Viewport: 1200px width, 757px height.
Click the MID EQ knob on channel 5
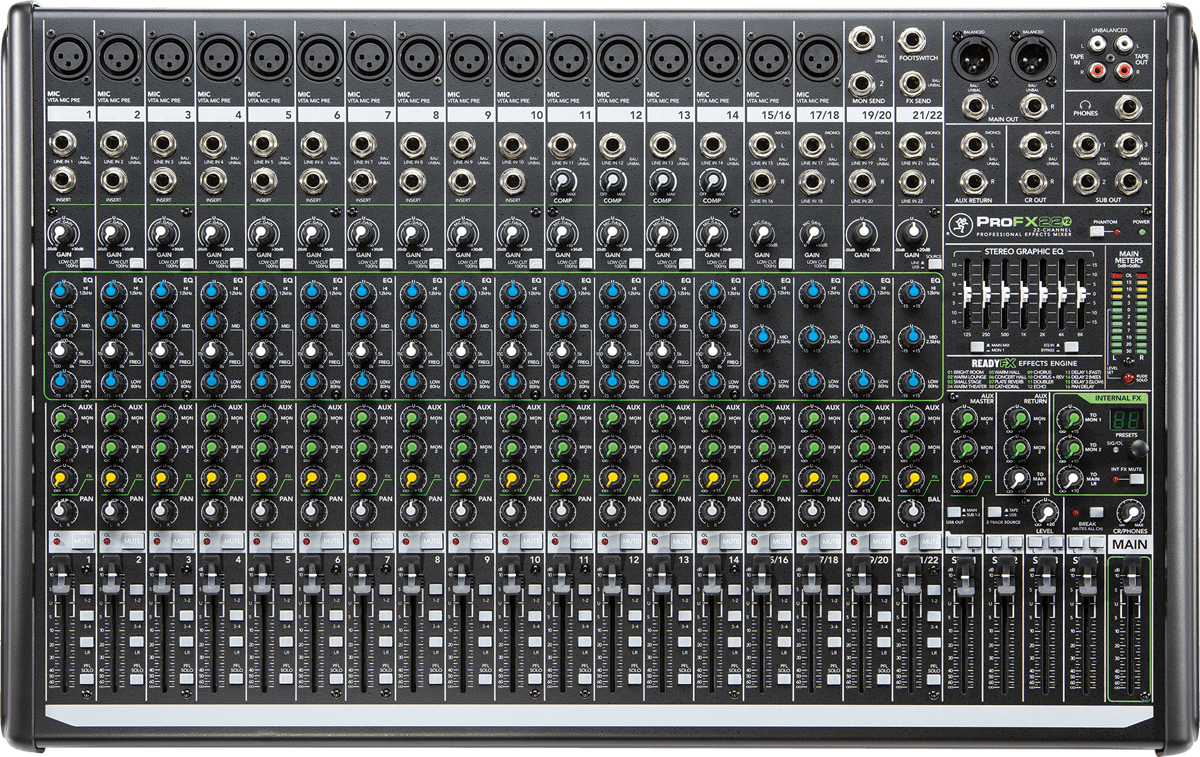(261, 322)
